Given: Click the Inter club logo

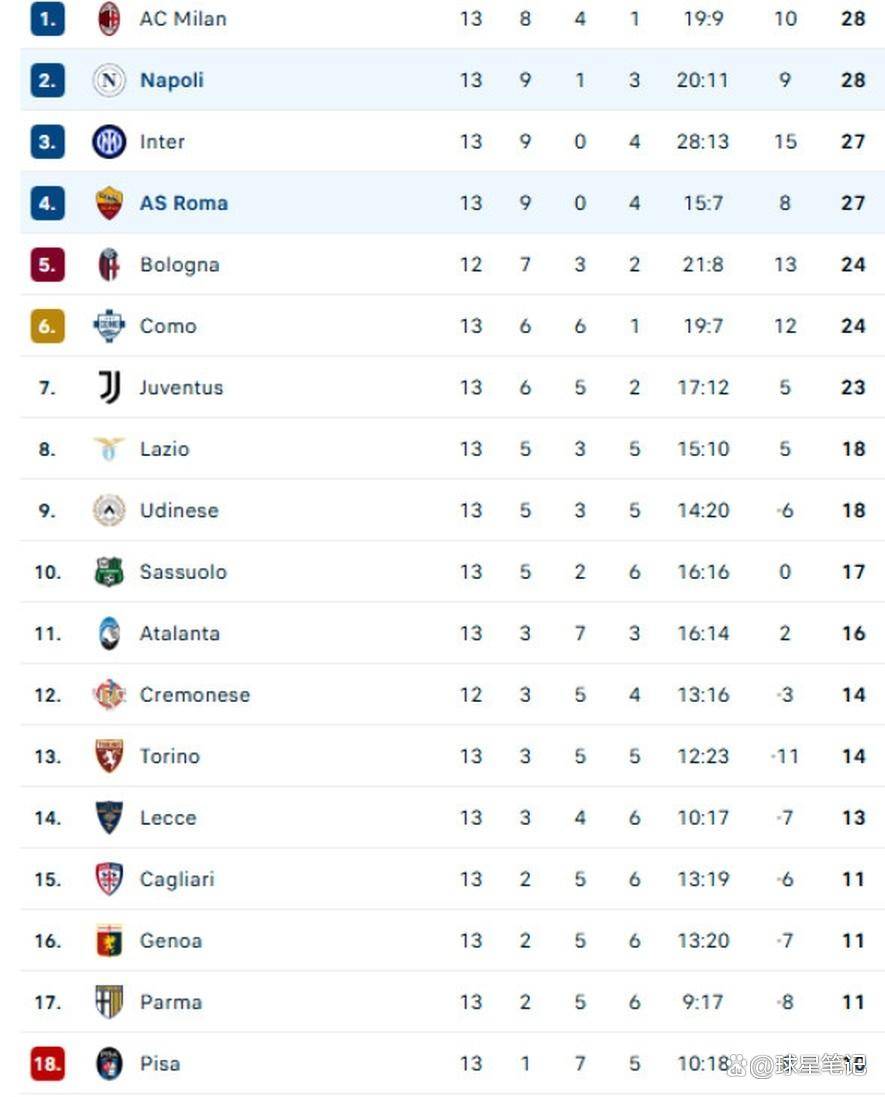Looking at the screenshot, I should click(x=109, y=142).
